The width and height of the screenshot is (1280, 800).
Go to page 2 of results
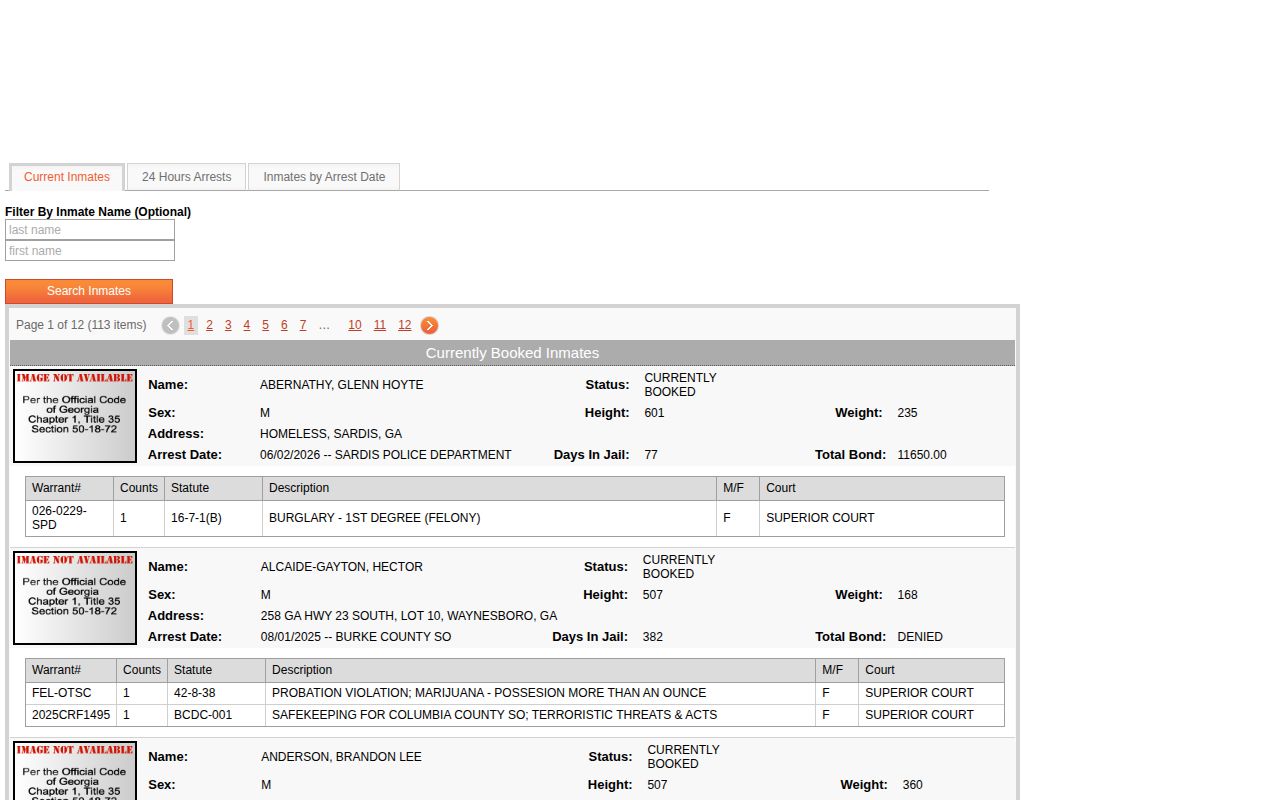[209, 325]
